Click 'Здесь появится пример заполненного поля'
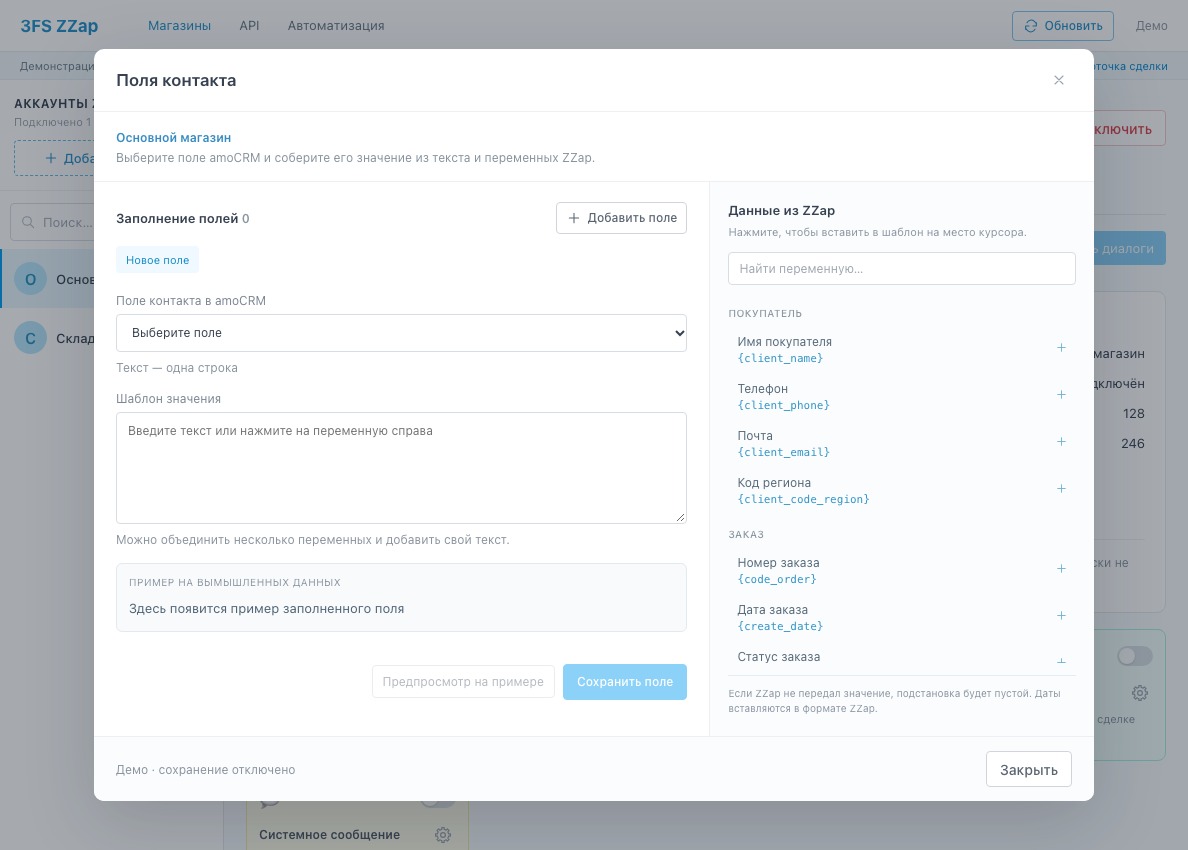This screenshot has height=850, width=1188. (x=267, y=609)
